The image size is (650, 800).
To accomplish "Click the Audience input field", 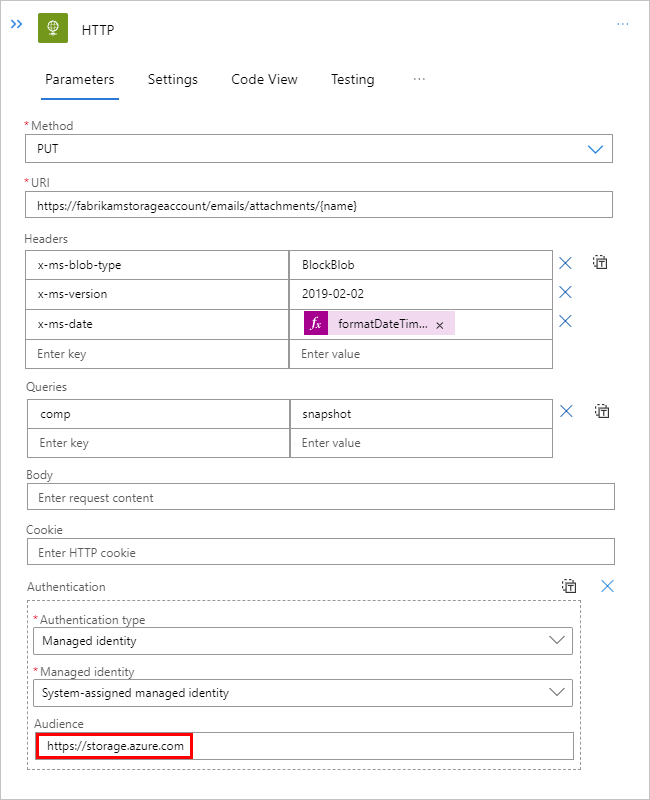I will (x=304, y=745).
